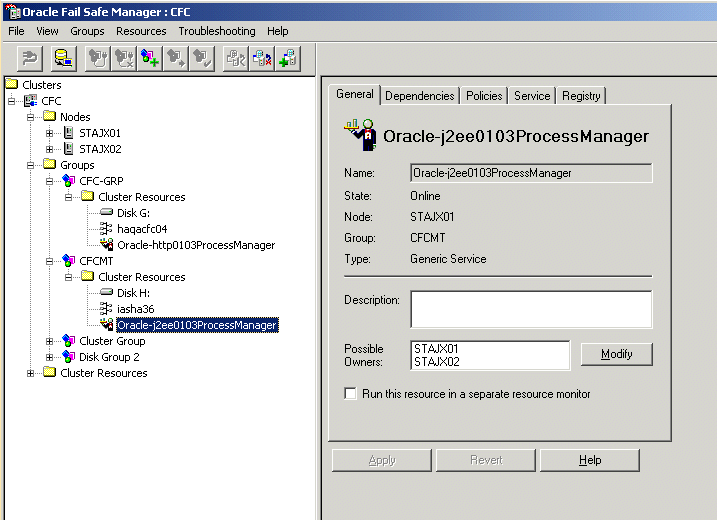The height and width of the screenshot is (520, 717).
Task: Click the Oracle-http0103ProcessManager service icon
Action: [107, 245]
